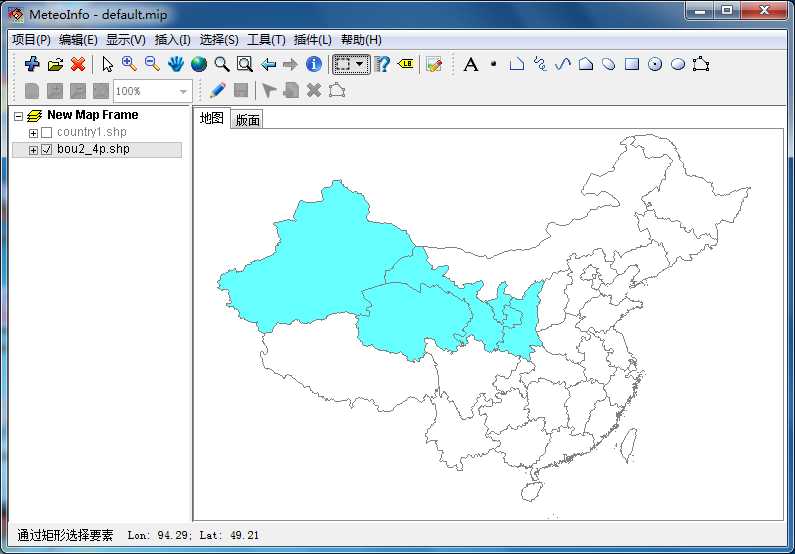The height and width of the screenshot is (554, 795).
Task: Select the arrow pointer tool
Action: 107,64
